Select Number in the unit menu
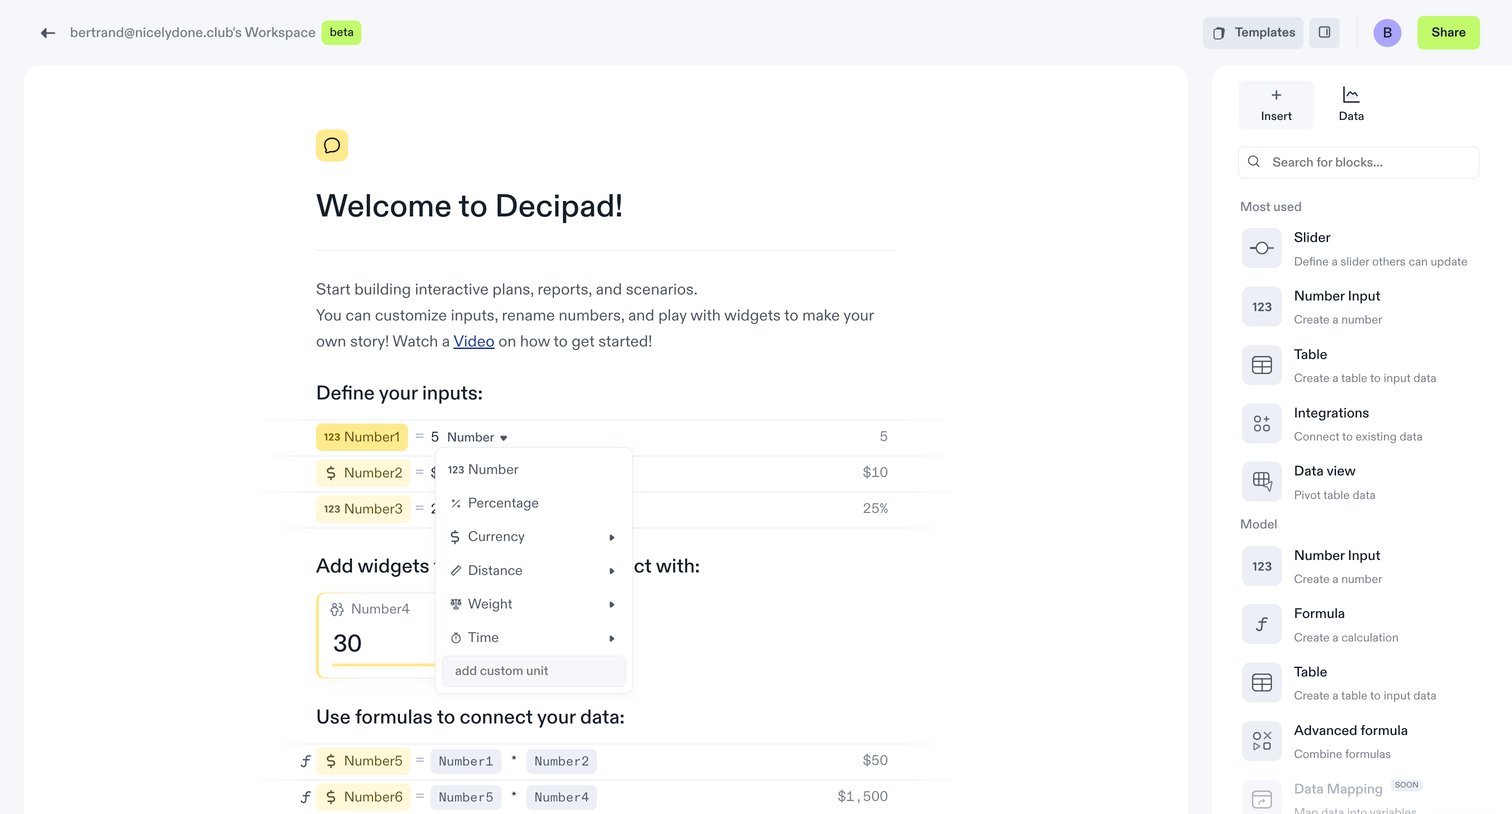This screenshot has width=1512, height=814. coord(533,469)
